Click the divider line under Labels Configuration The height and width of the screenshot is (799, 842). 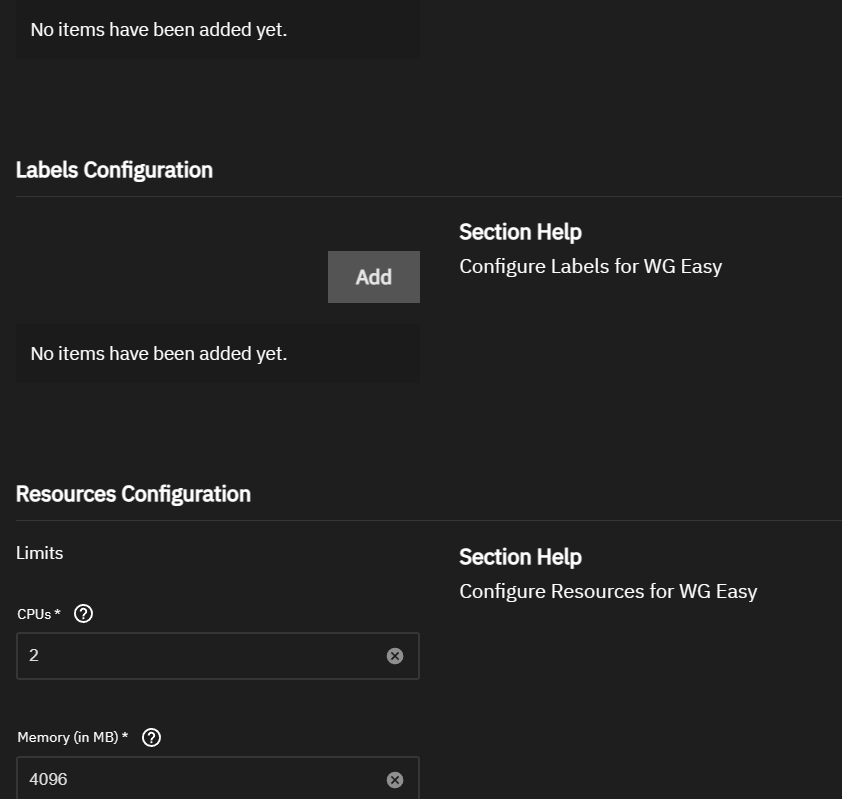tap(429, 197)
